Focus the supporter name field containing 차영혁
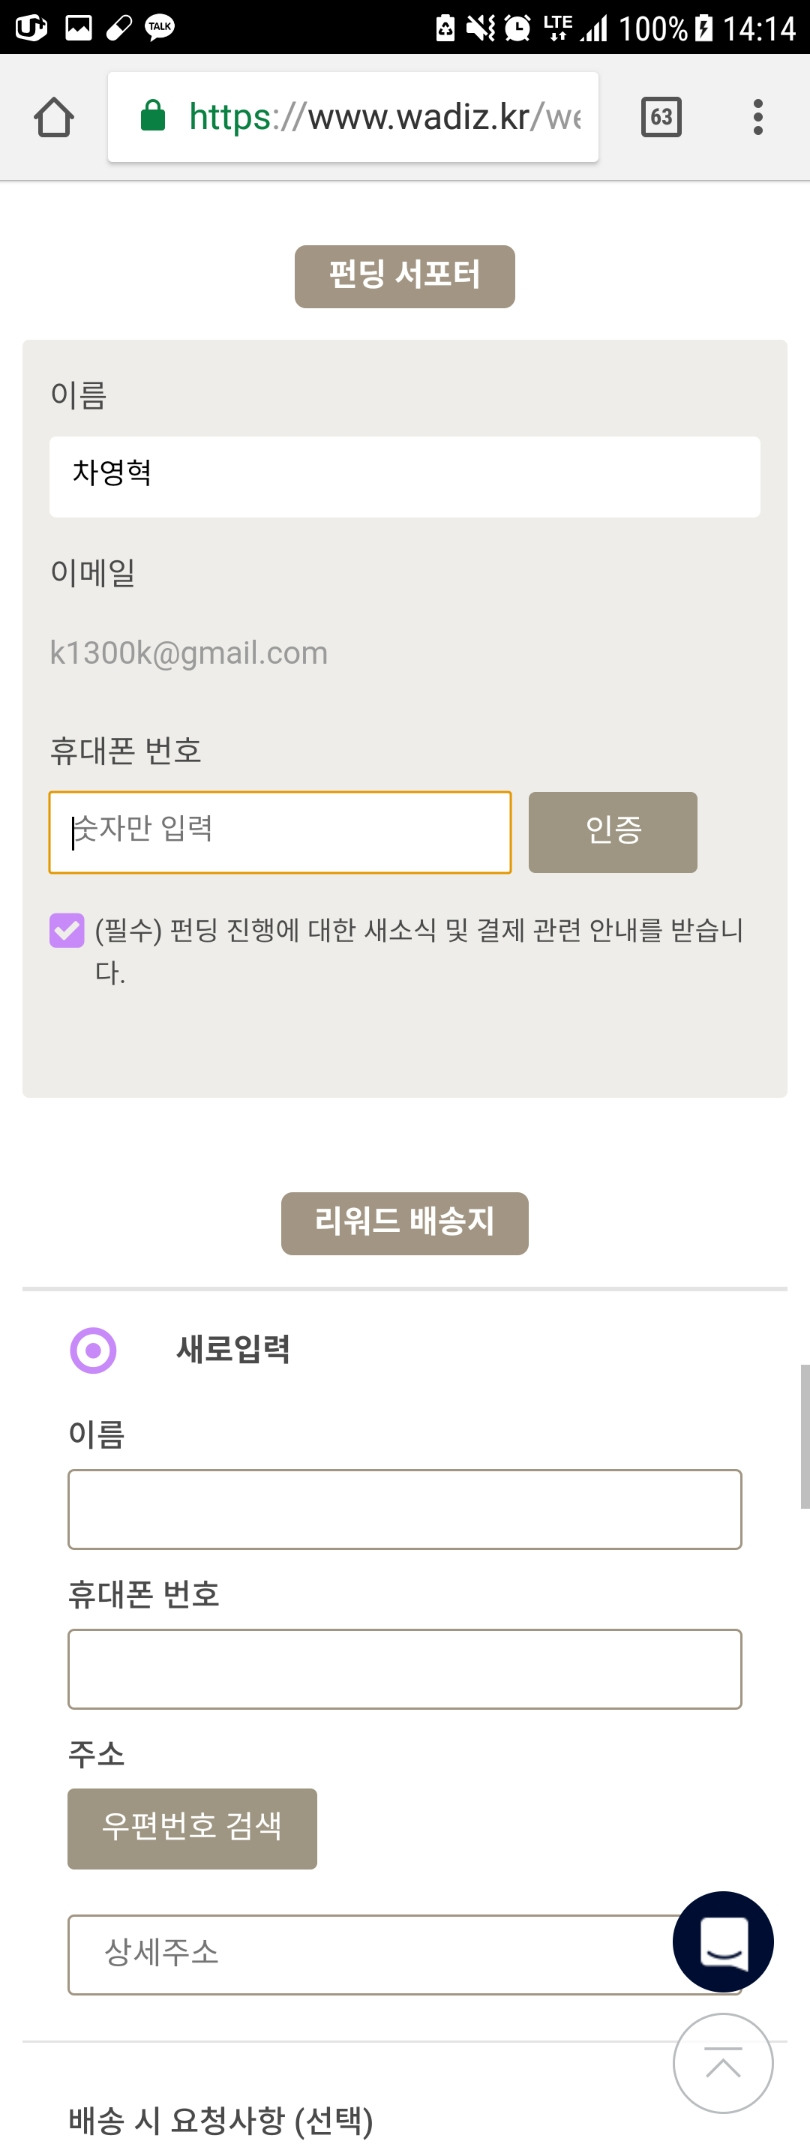The width and height of the screenshot is (810, 2150). (405, 477)
